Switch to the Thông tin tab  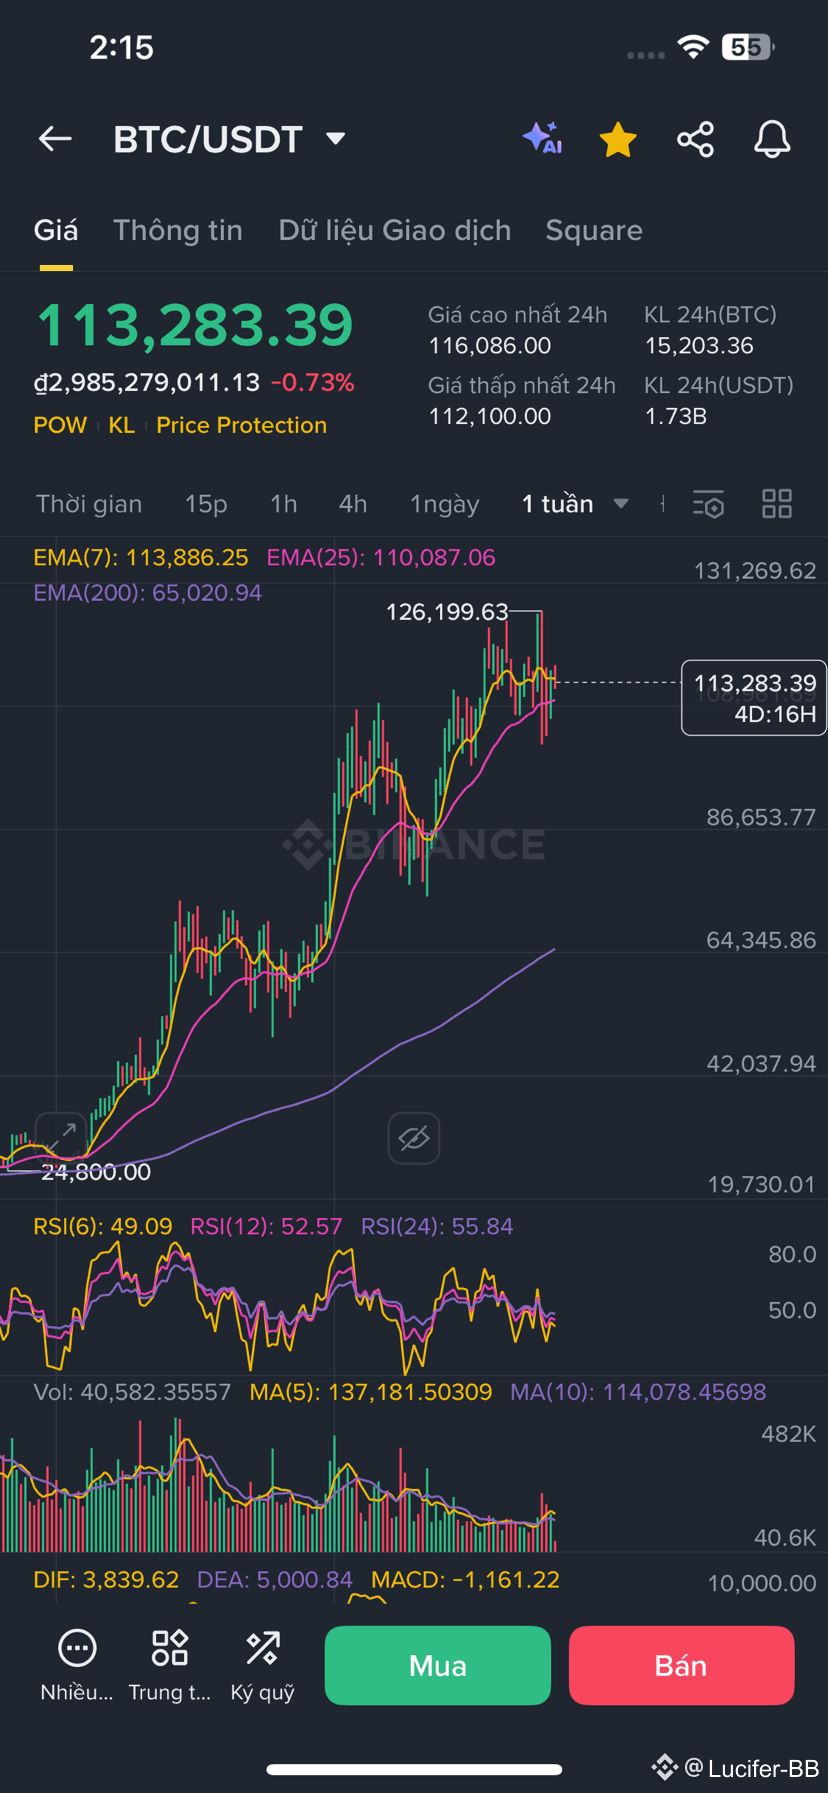click(x=178, y=230)
